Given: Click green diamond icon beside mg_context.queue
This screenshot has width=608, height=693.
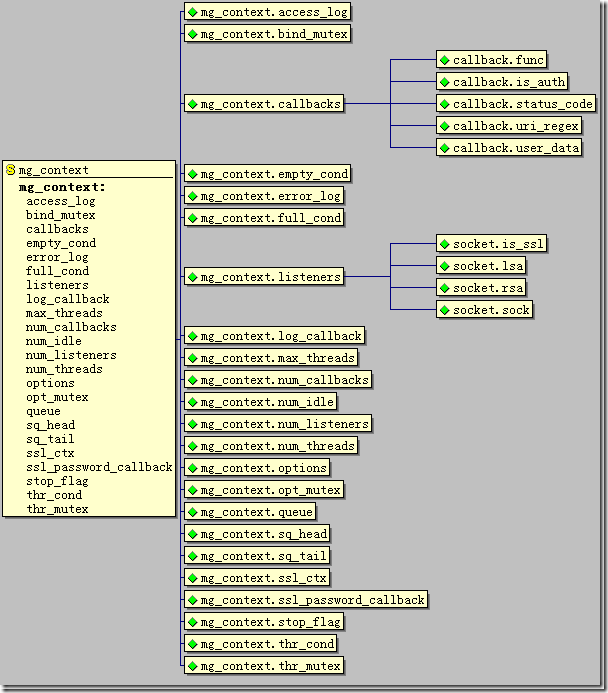Looking at the screenshot, I should 193,512.
